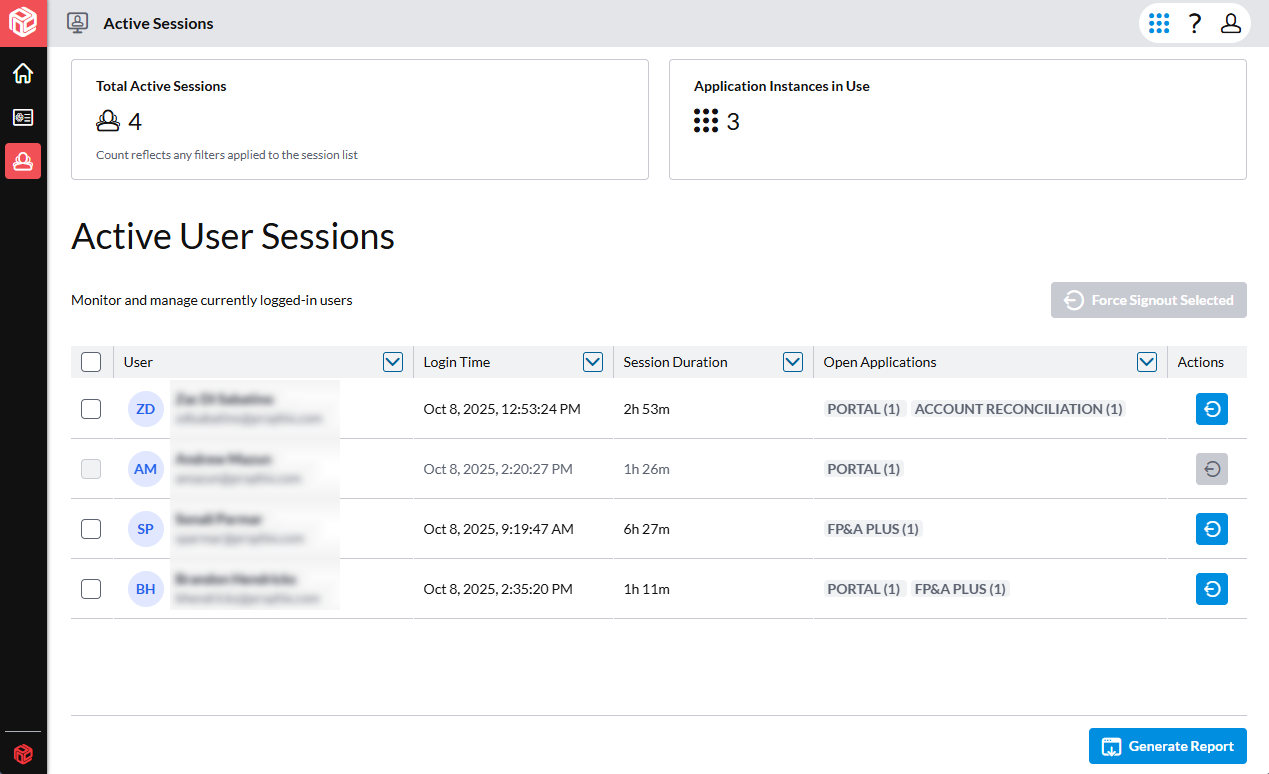
Task: Expand the Login Time column dropdown
Action: (593, 362)
